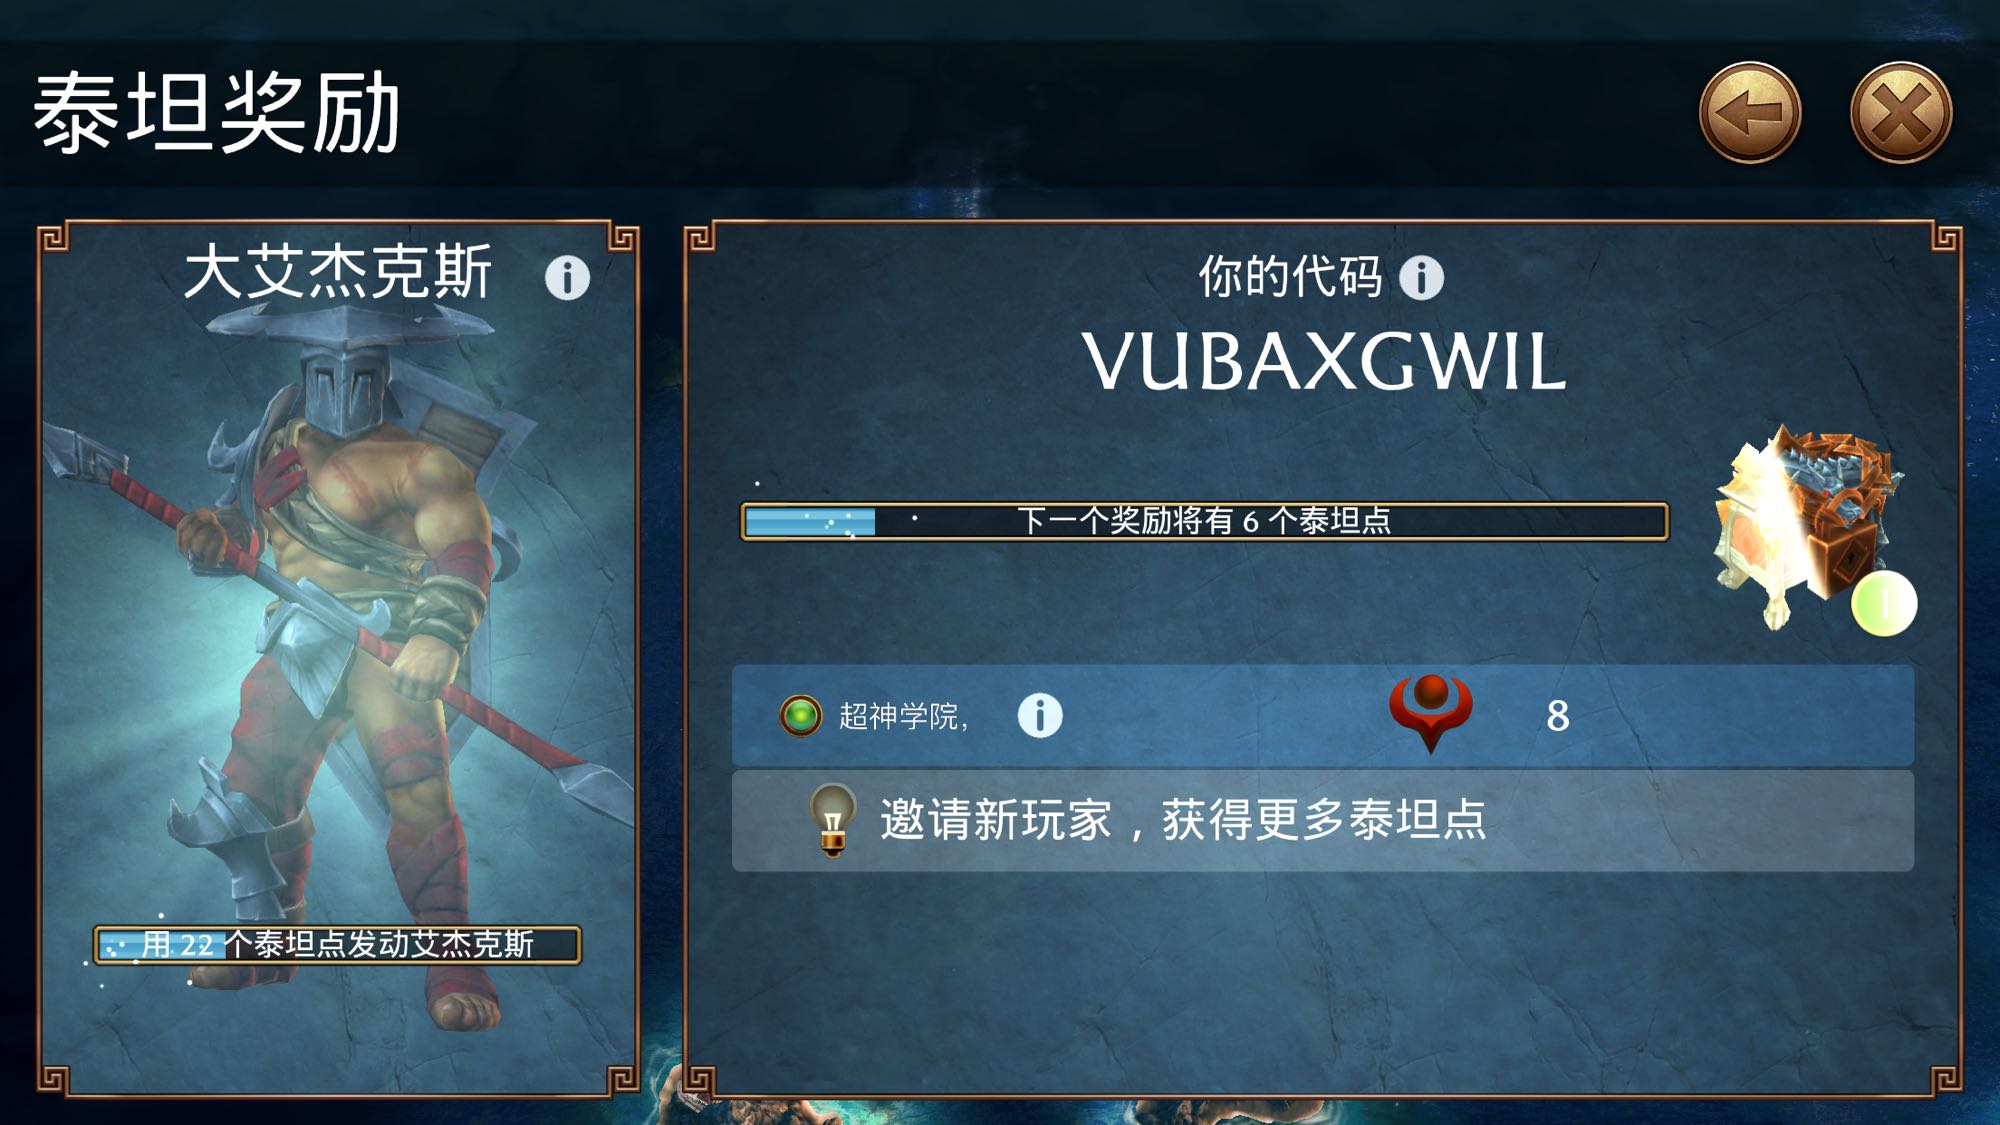The width and height of the screenshot is (2000, 1125).
Task: Close the Titan rewards screen
Action: coord(1901,113)
